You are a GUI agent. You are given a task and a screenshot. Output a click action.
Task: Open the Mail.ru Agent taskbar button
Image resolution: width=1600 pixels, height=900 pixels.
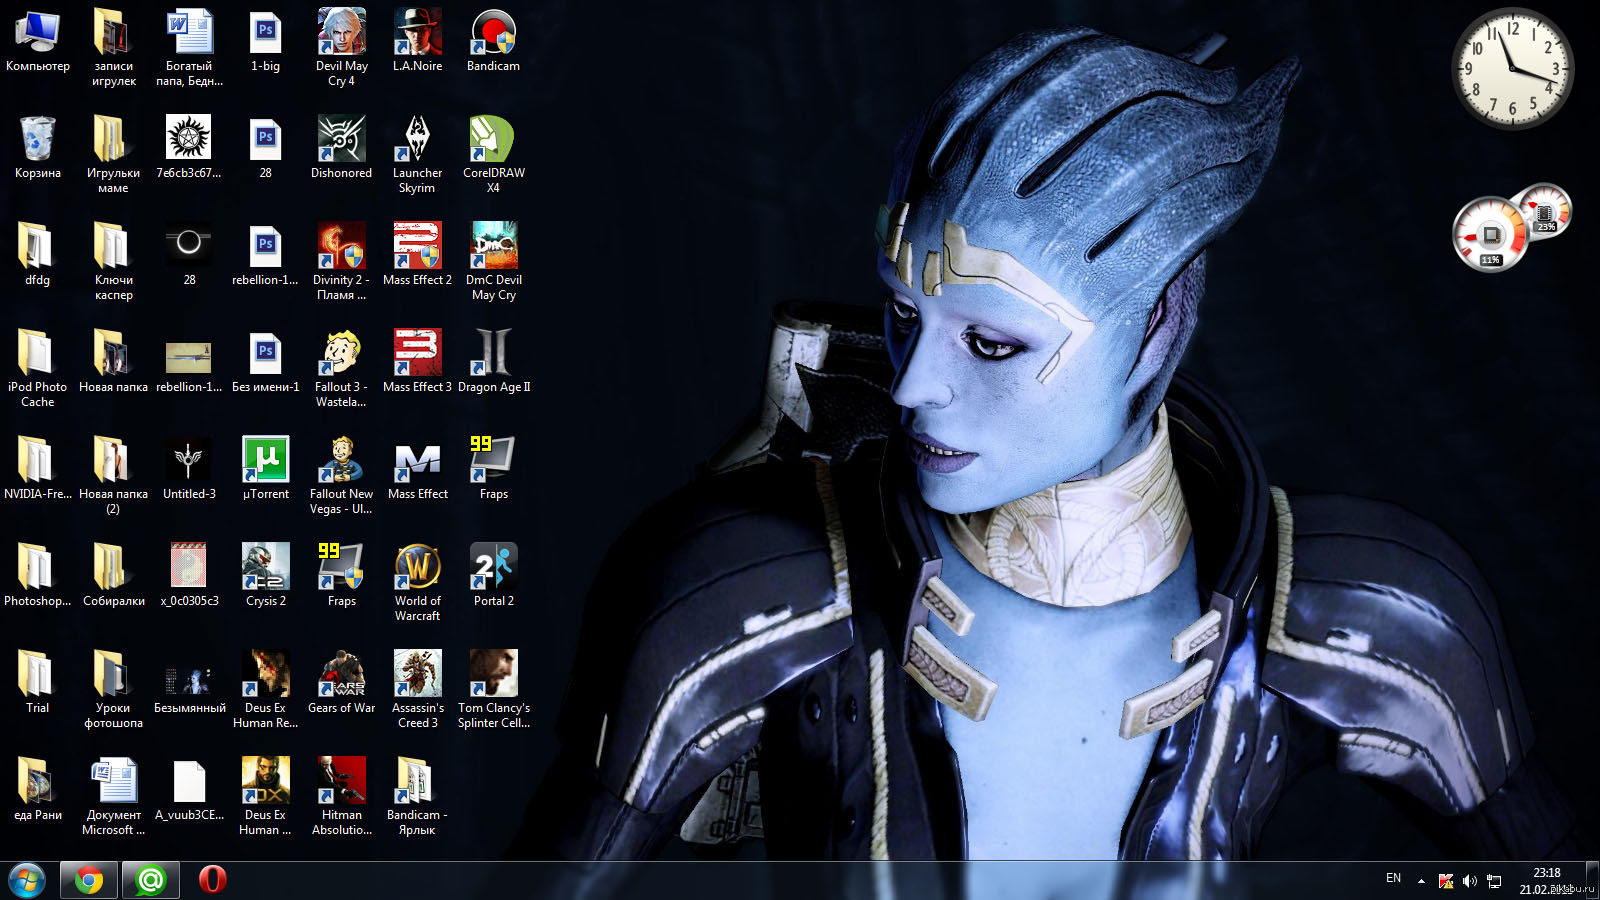pyautogui.click(x=151, y=881)
